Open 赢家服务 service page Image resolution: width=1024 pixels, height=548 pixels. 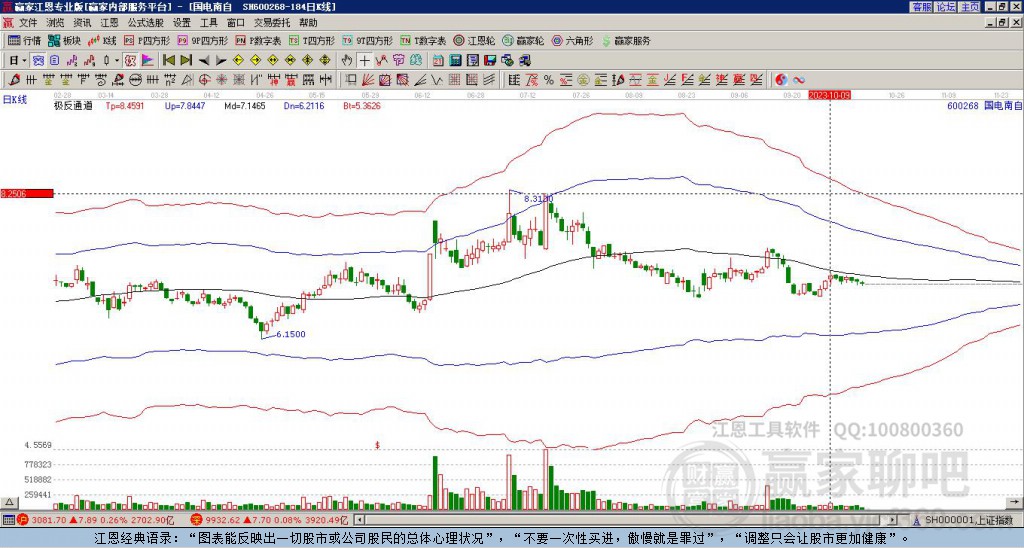point(626,40)
